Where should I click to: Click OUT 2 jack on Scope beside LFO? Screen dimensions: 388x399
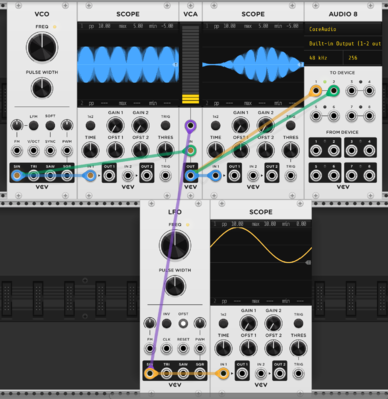[280, 373]
